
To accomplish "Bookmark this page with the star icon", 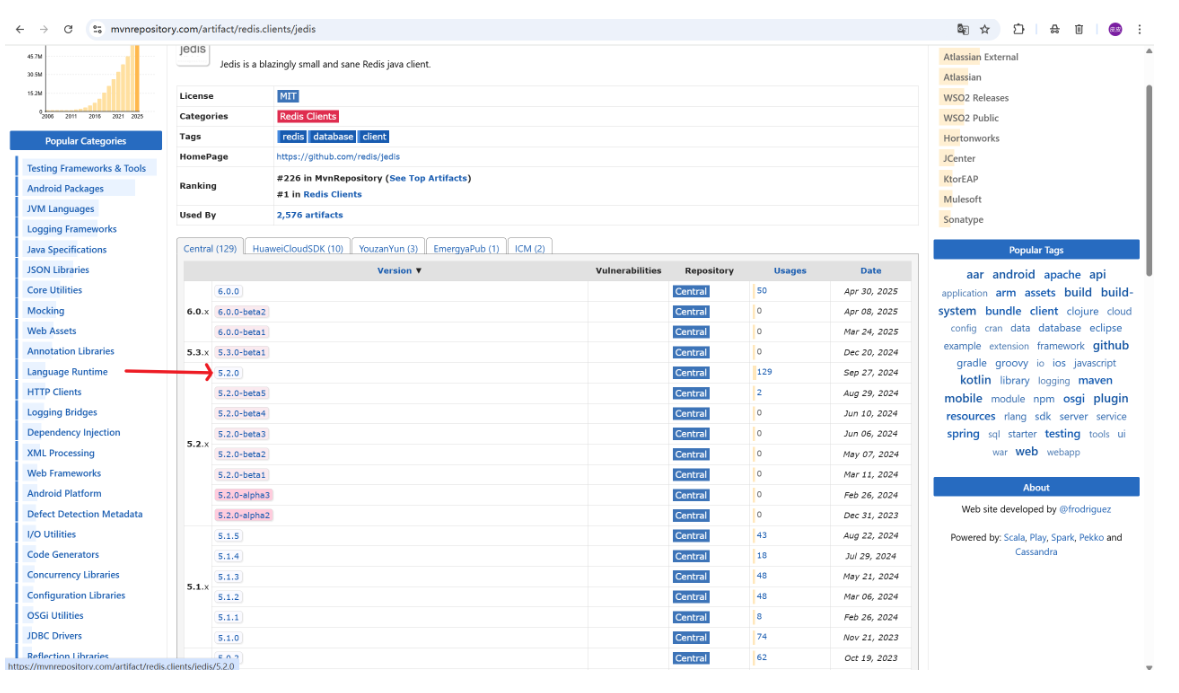I will pyautogui.click(x=985, y=29).
